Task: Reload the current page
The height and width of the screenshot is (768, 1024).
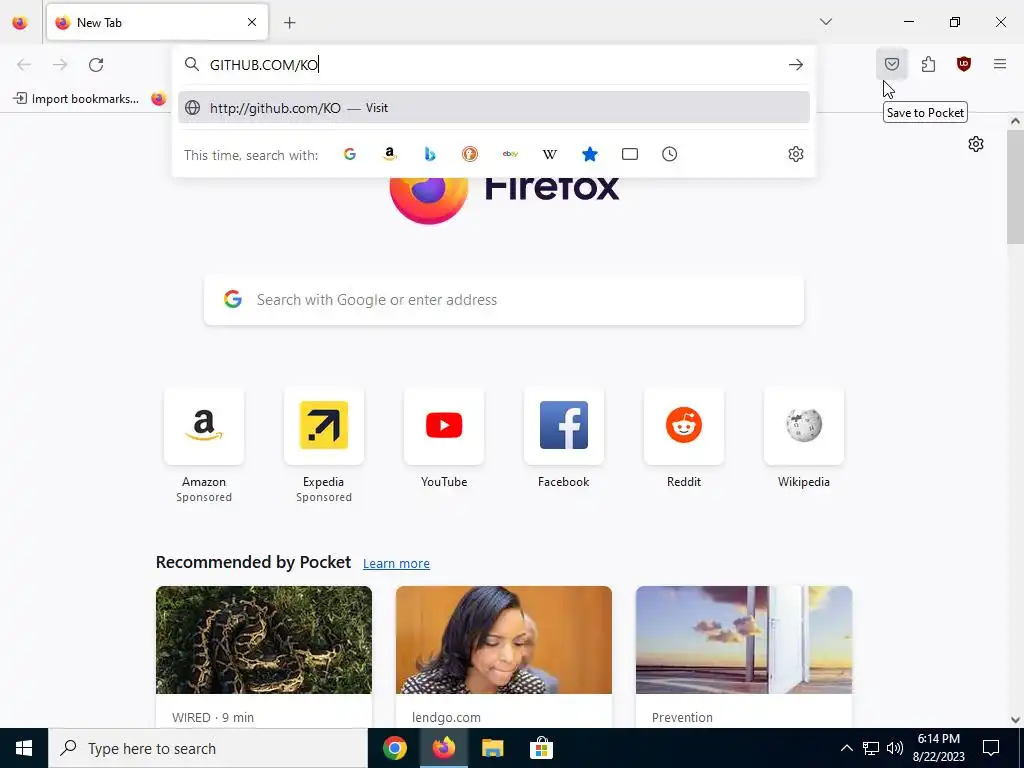Action: (96, 65)
